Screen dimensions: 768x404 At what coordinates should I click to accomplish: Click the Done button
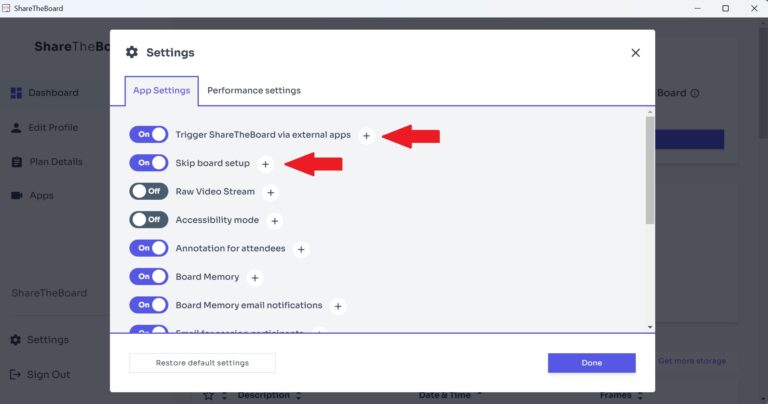(592, 363)
